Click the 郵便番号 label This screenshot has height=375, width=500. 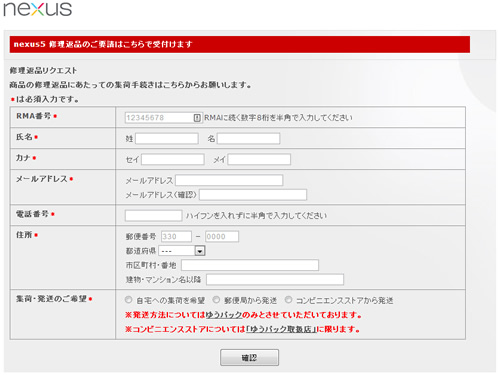pos(141,237)
